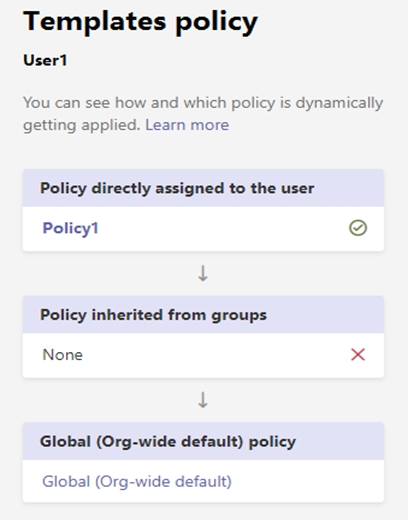
Task: Select the 'Policy directly assigned to the user' header
Action: click(x=203, y=188)
